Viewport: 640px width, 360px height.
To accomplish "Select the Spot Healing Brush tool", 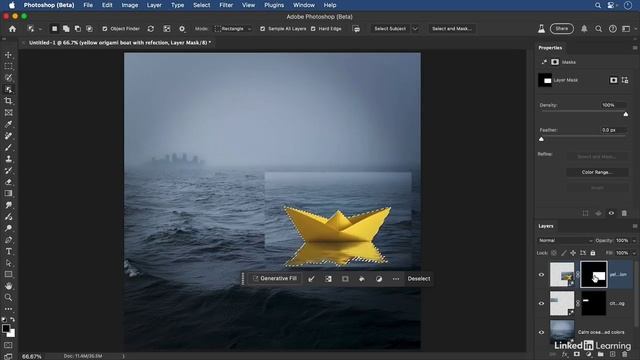I will click(x=8, y=136).
